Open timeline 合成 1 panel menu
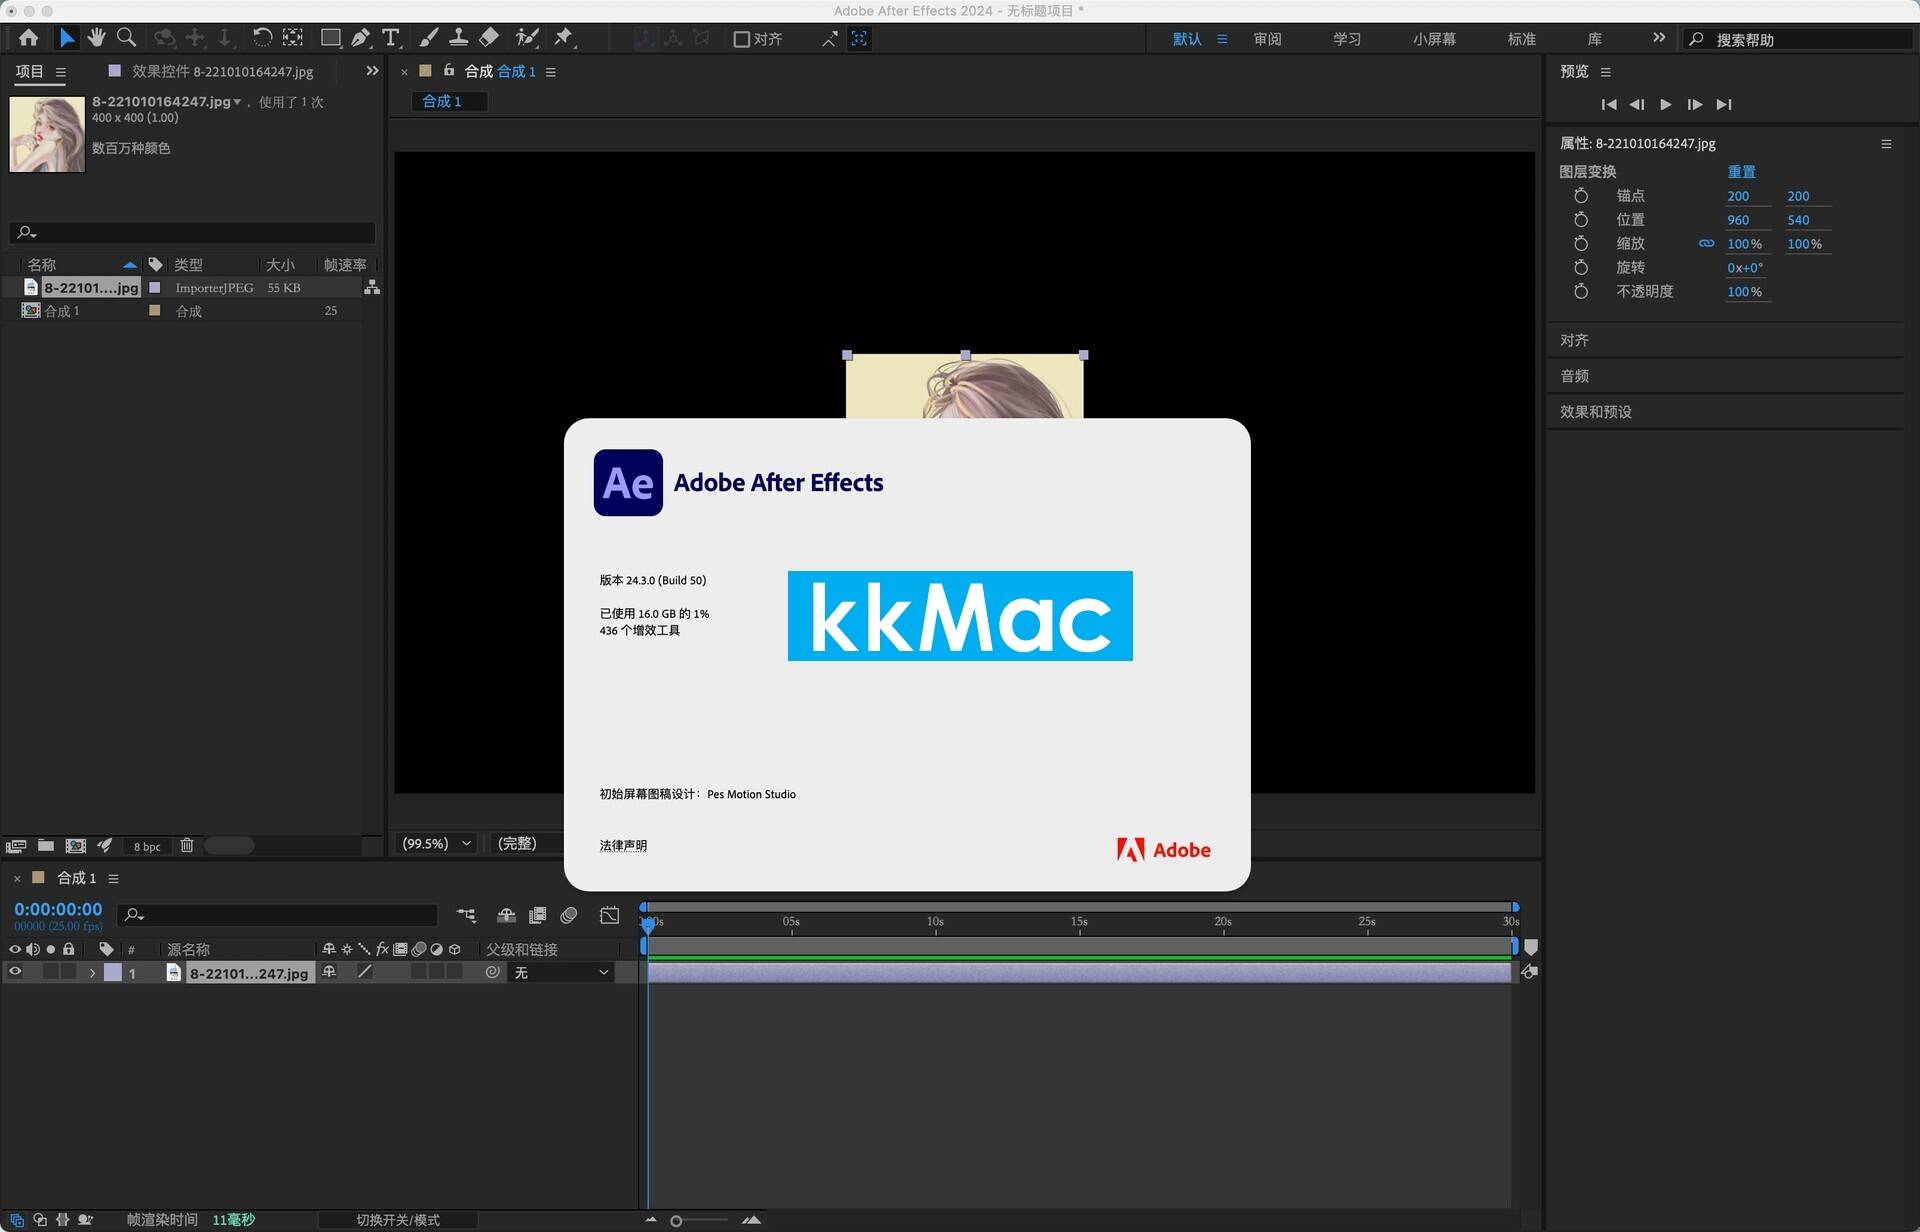This screenshot has height=1232, width=1920. click(113, 878)
